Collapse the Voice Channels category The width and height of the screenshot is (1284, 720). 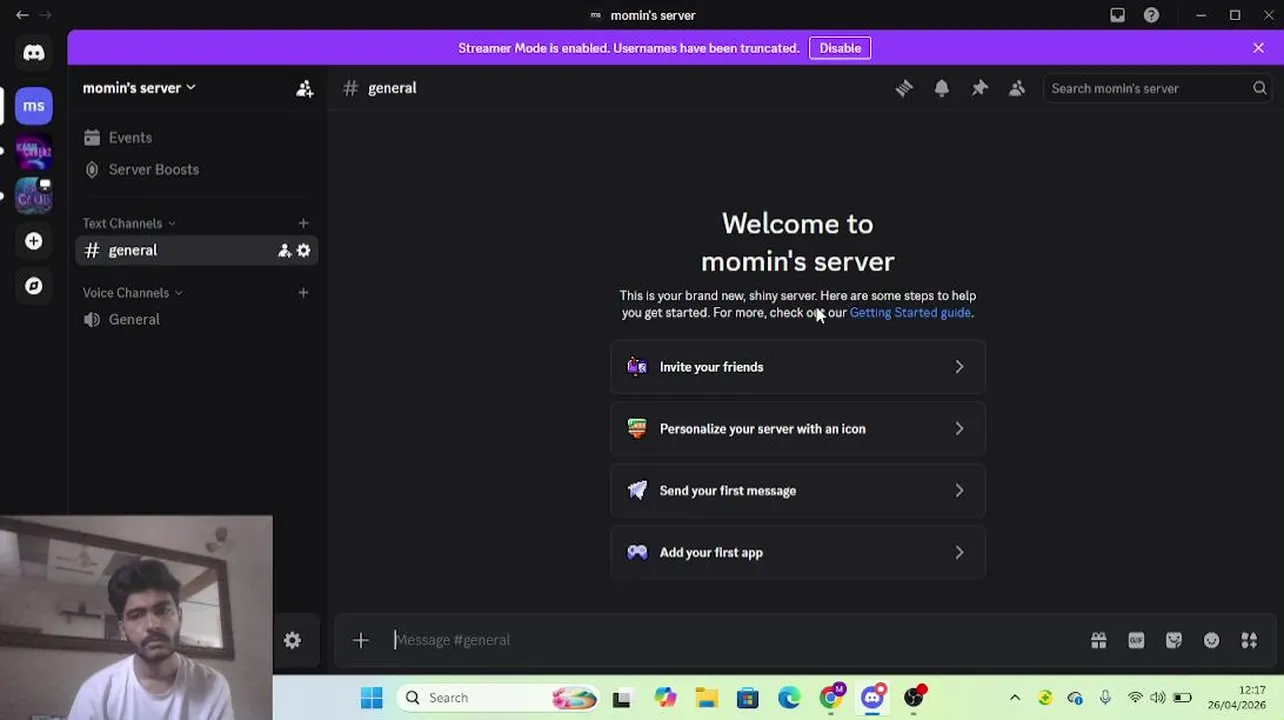(132, 293)
